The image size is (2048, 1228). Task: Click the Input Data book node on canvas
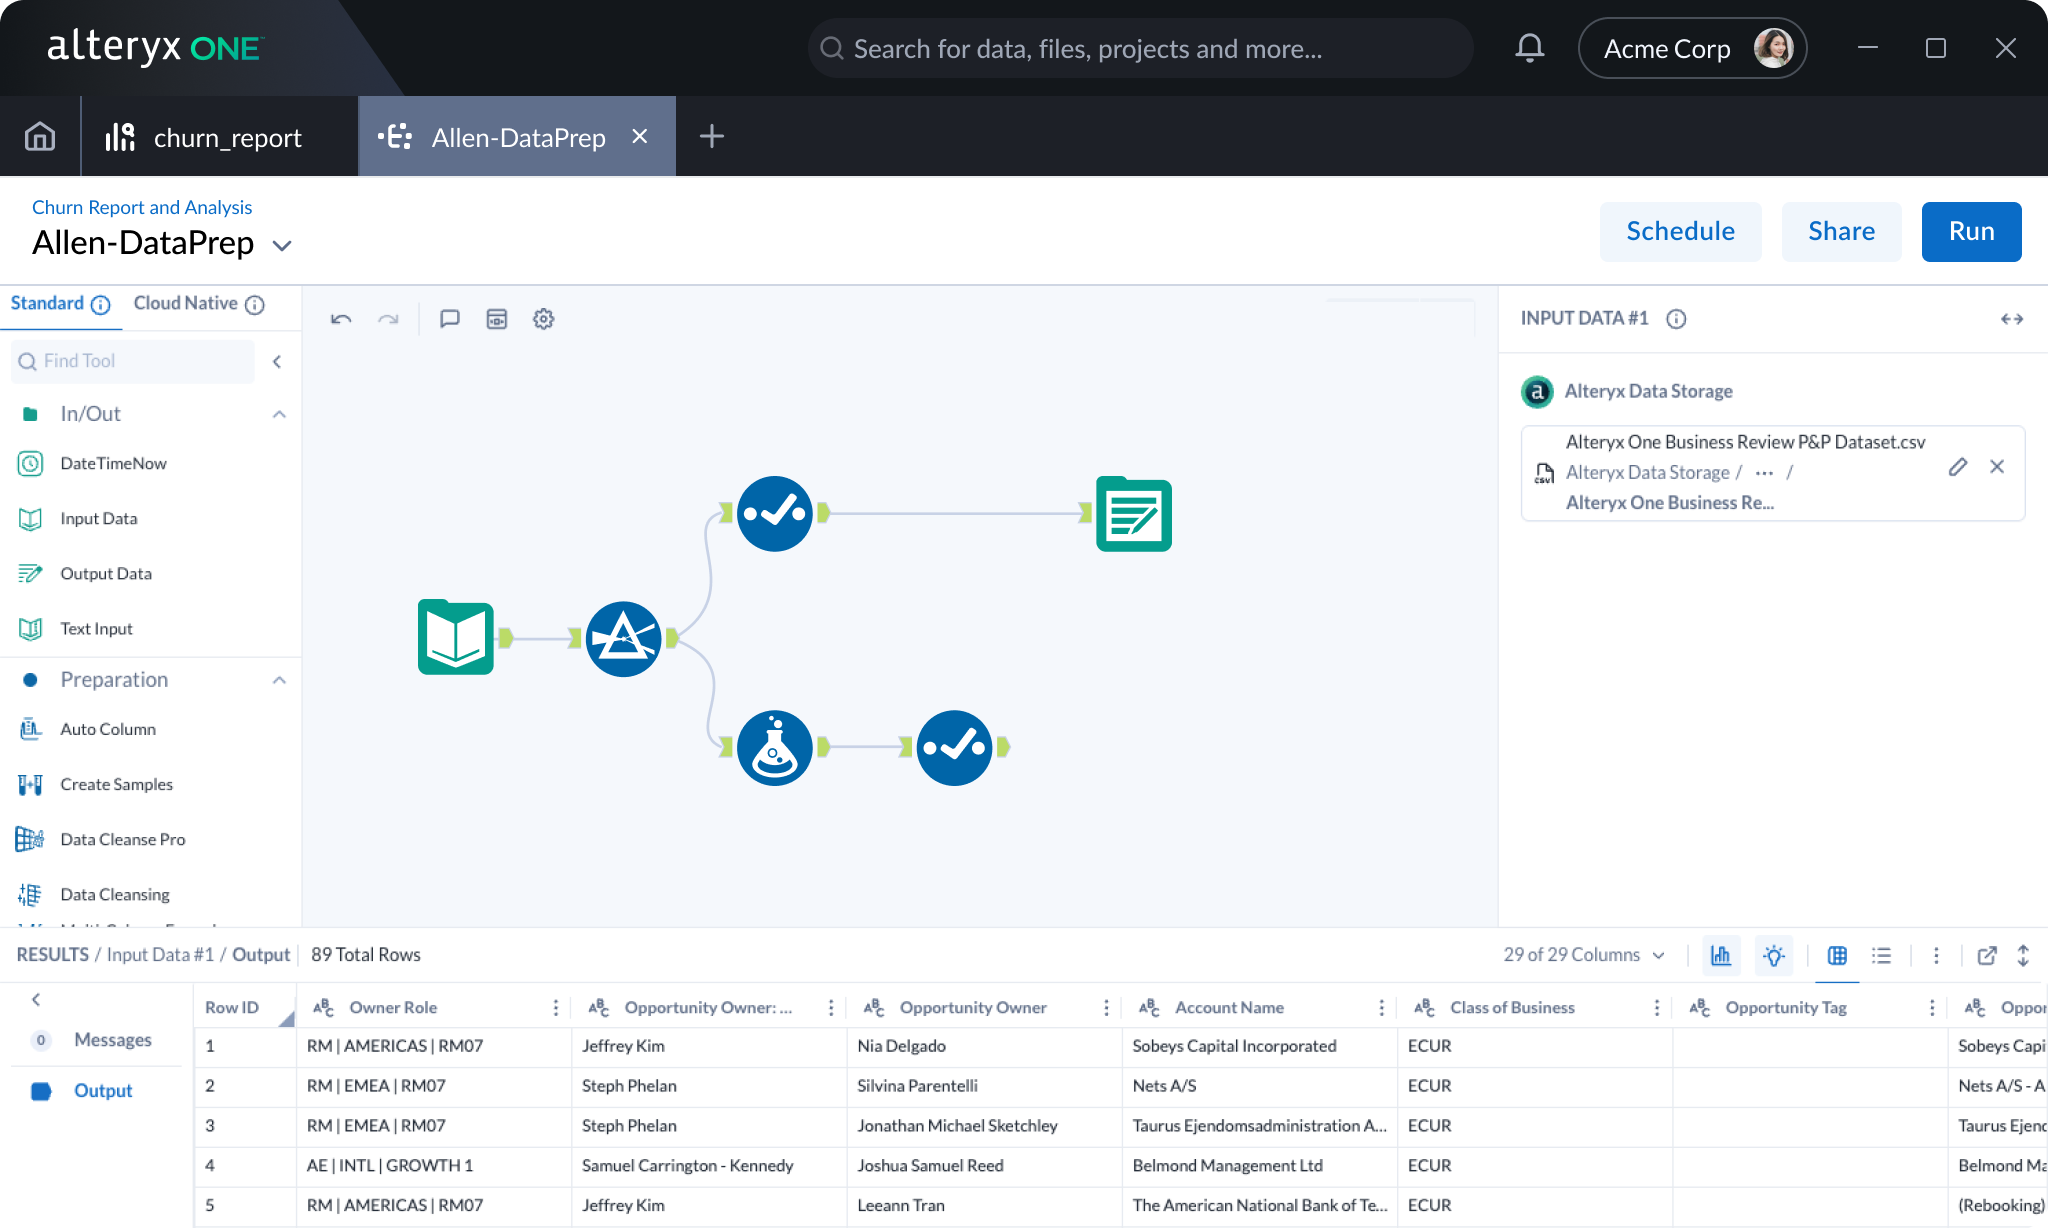click(455, 638)
